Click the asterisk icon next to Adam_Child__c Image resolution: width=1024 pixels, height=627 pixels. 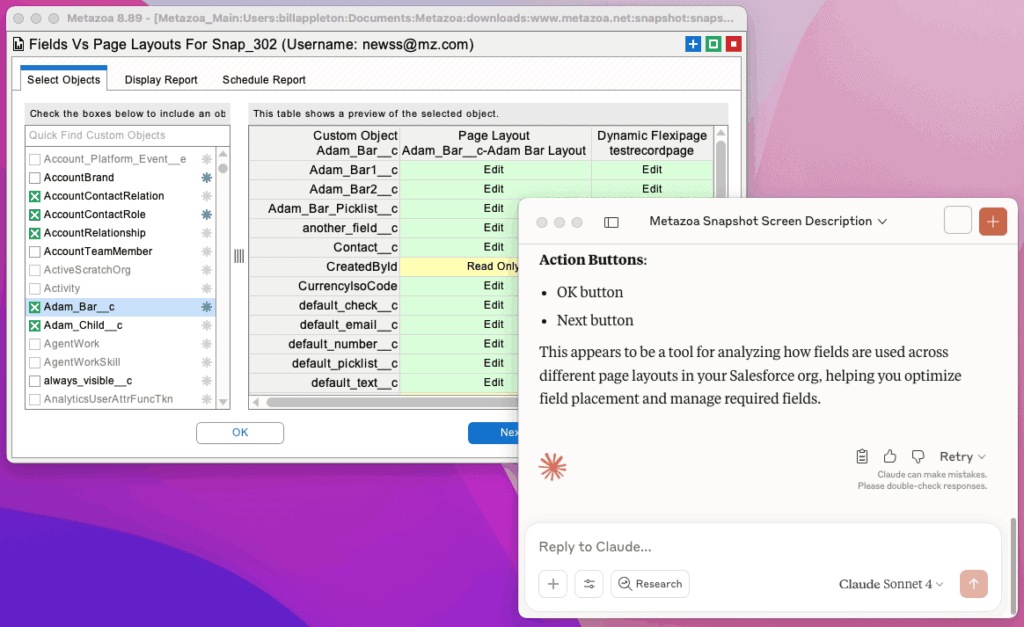(x=206, y=325)
